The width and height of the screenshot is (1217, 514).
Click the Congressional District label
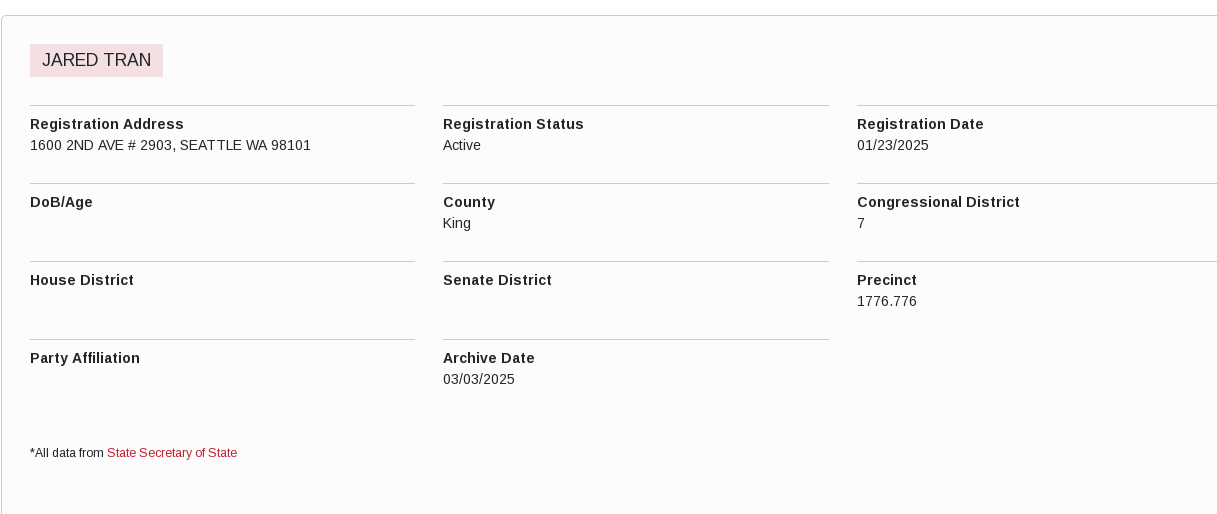(938, 202)
